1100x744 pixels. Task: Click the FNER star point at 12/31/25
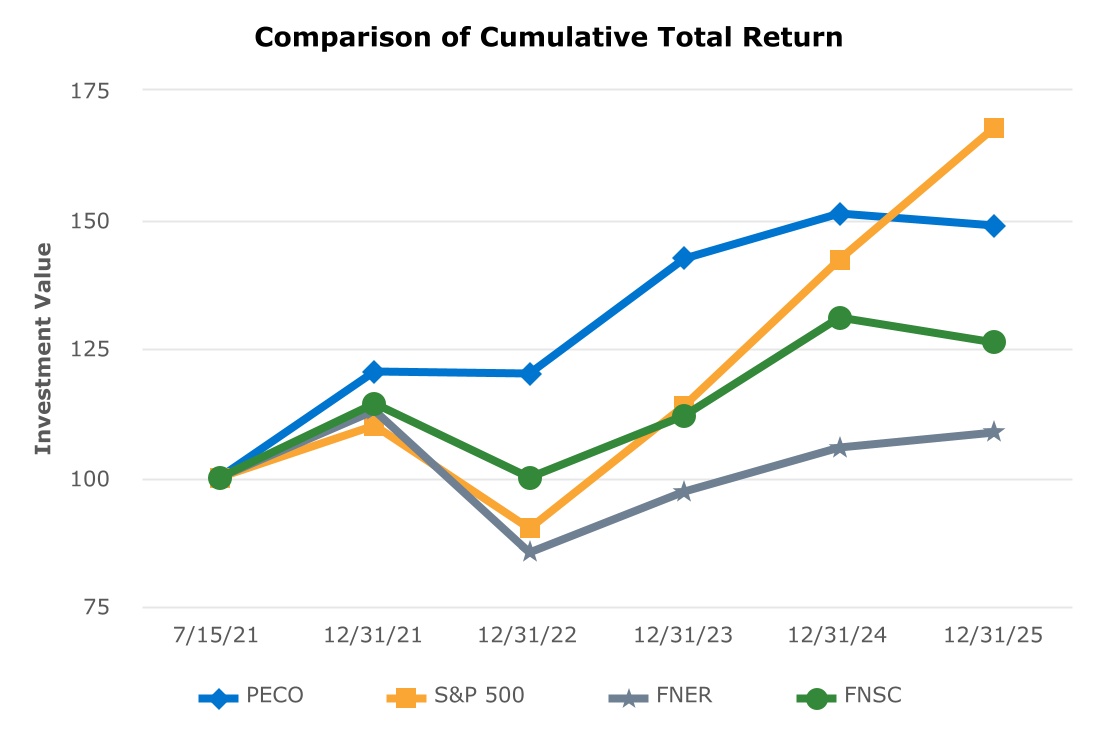pos(994,432)
